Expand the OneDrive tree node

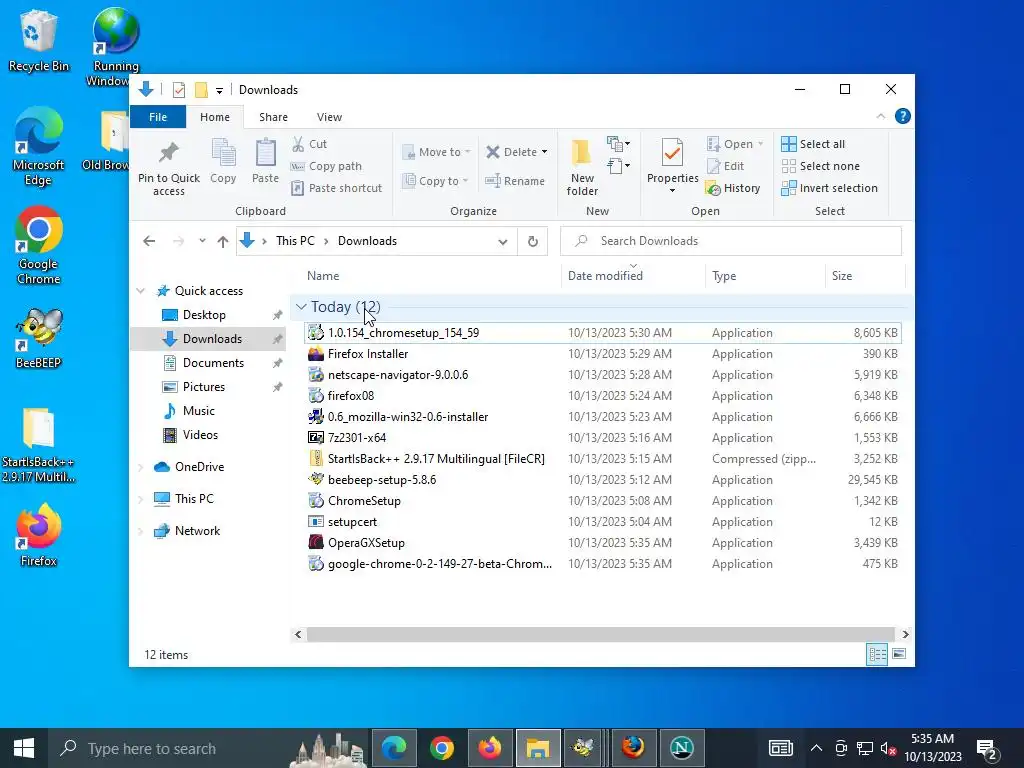click(x=140, y=467)
